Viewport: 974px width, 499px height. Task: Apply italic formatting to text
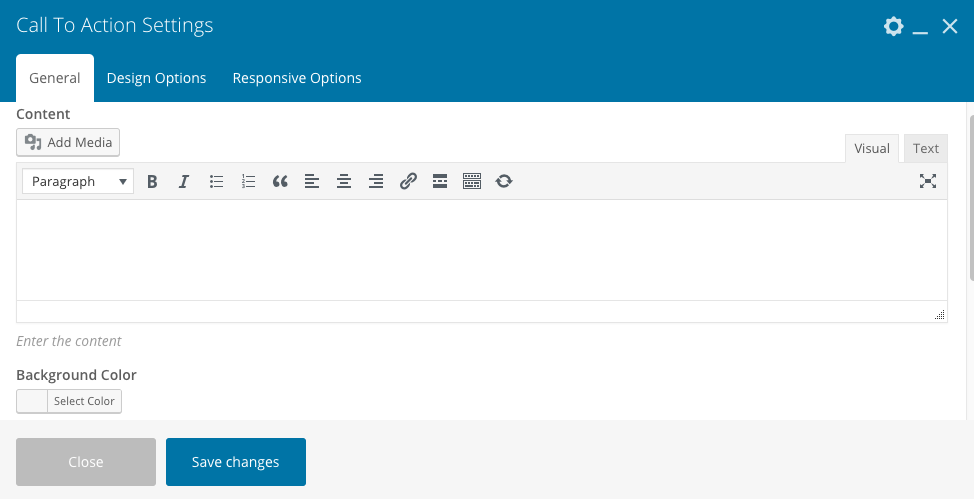(184, 181)
